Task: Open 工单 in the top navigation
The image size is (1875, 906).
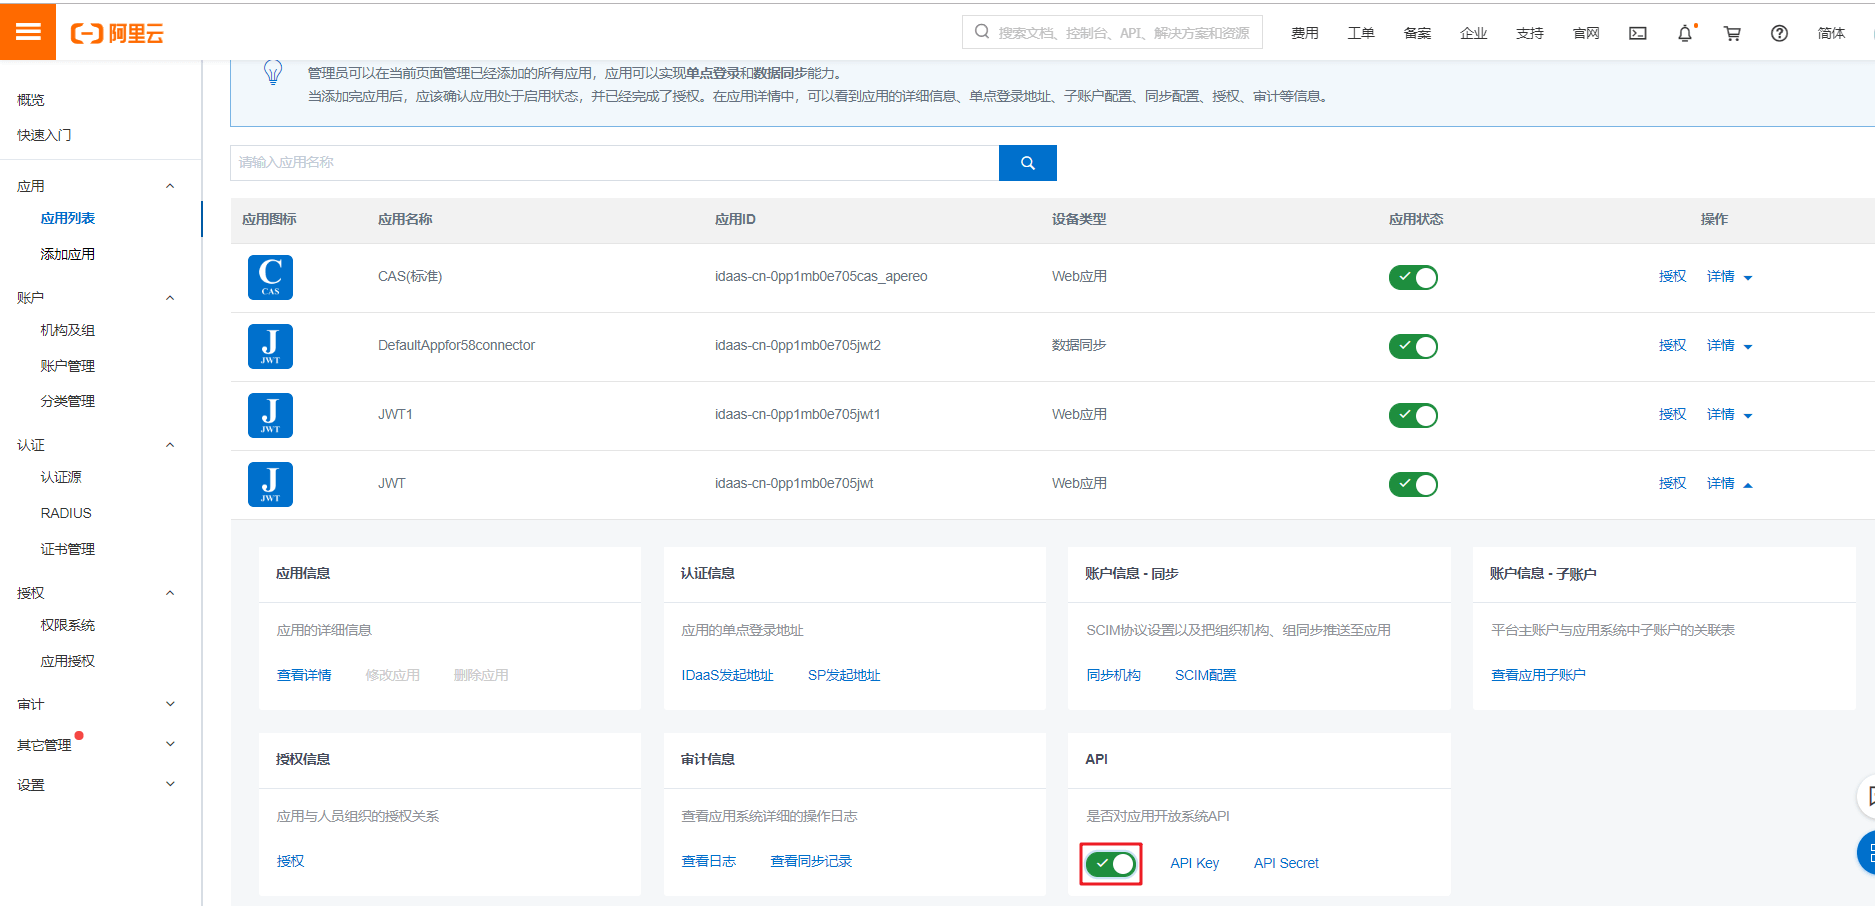Action: [1361, 33]
